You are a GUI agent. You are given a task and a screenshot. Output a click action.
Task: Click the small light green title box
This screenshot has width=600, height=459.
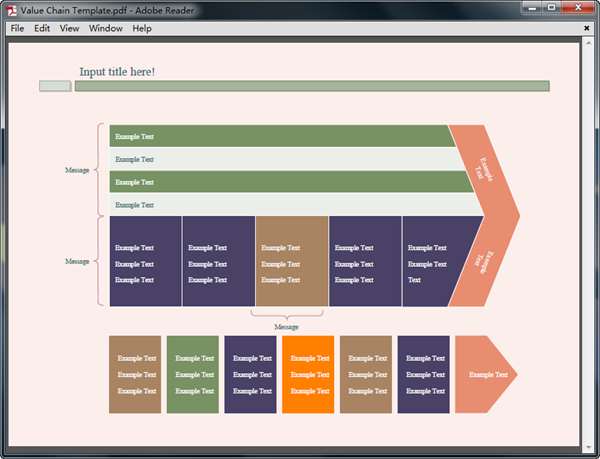click(55, 86)
